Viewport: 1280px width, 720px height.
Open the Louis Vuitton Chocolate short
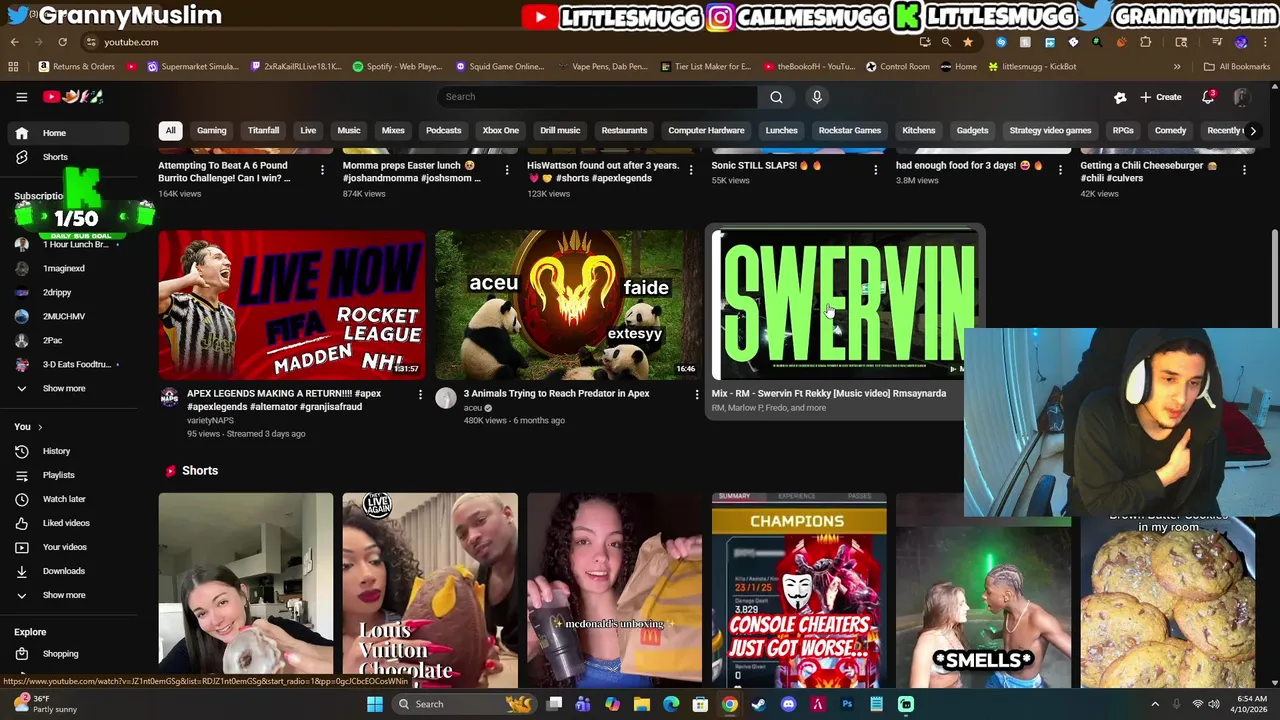click(x=430, y=590)
